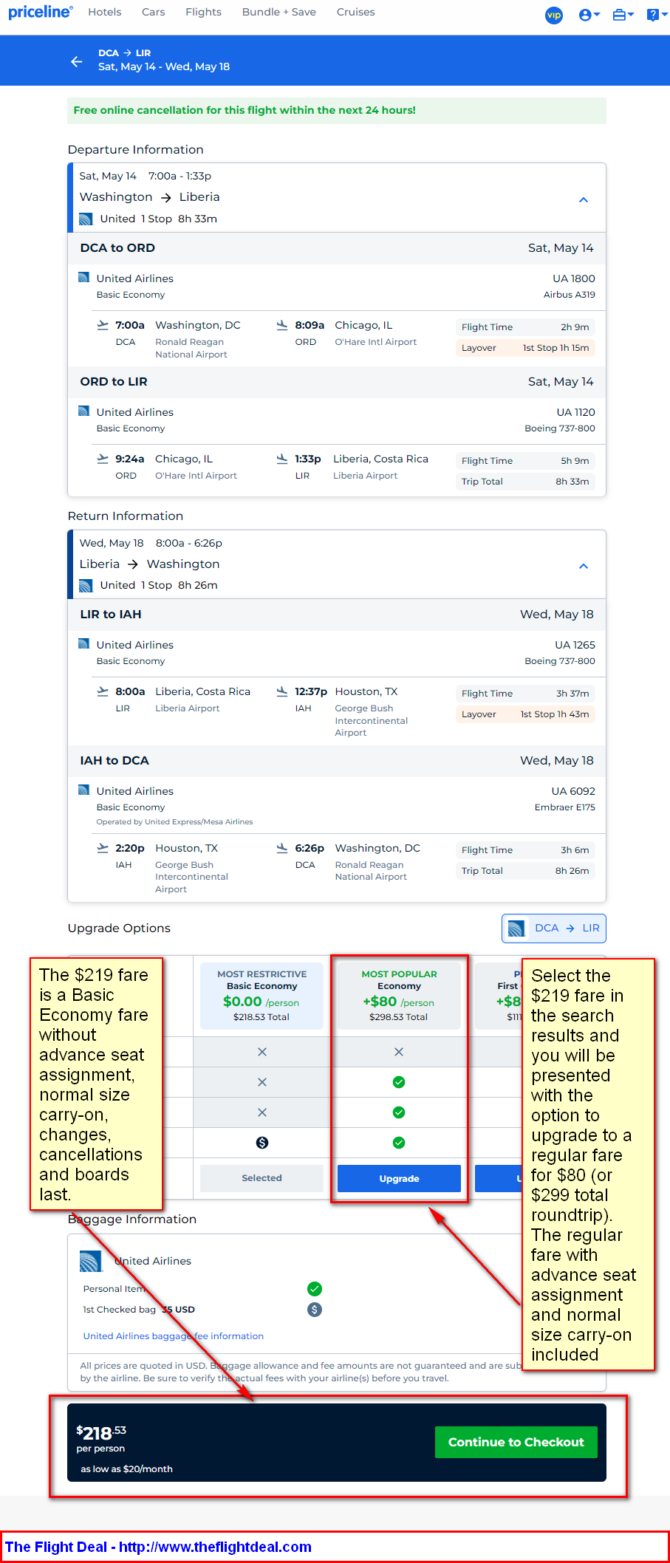
Task: Click the 'Layover 1st Stop 1h 43m' badge
Action: coord(525,714)
